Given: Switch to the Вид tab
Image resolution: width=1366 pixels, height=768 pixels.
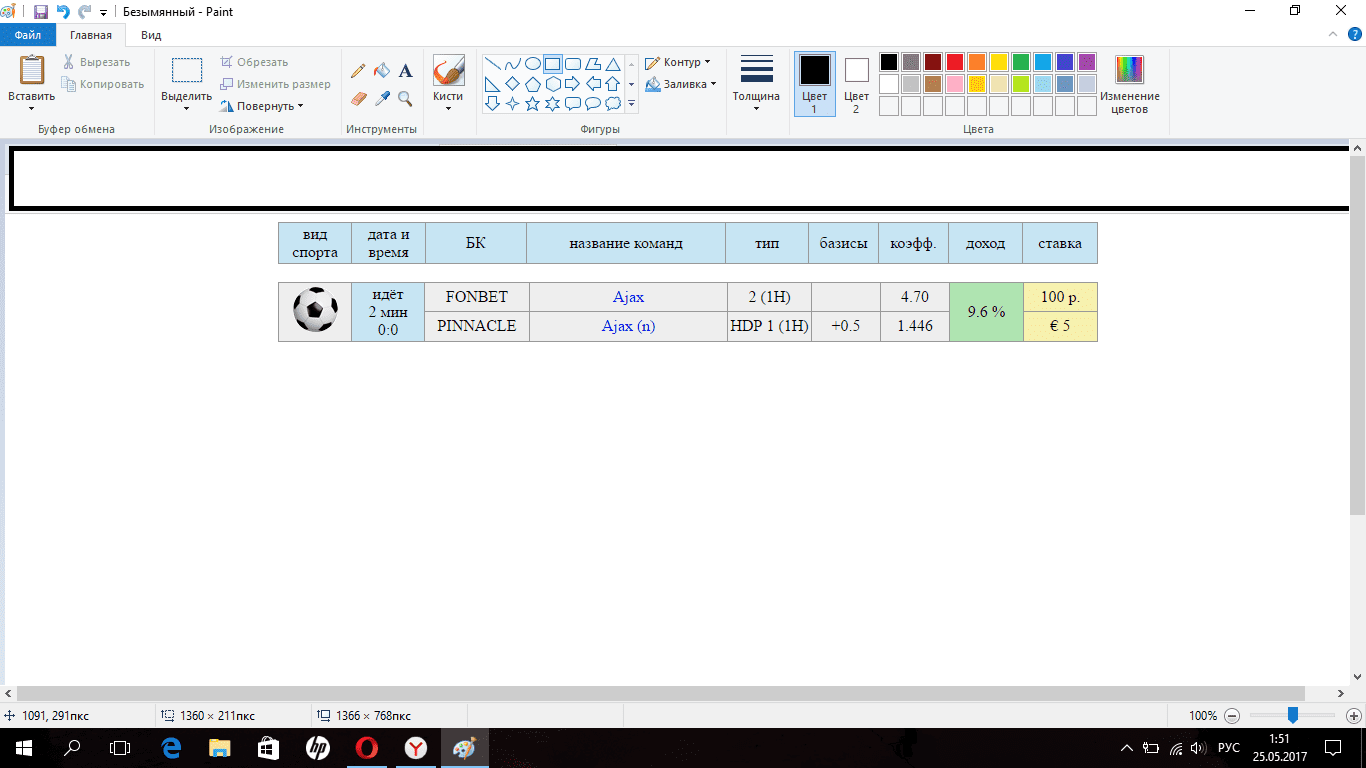Looking at the screenshot, I should pos(151,35).
